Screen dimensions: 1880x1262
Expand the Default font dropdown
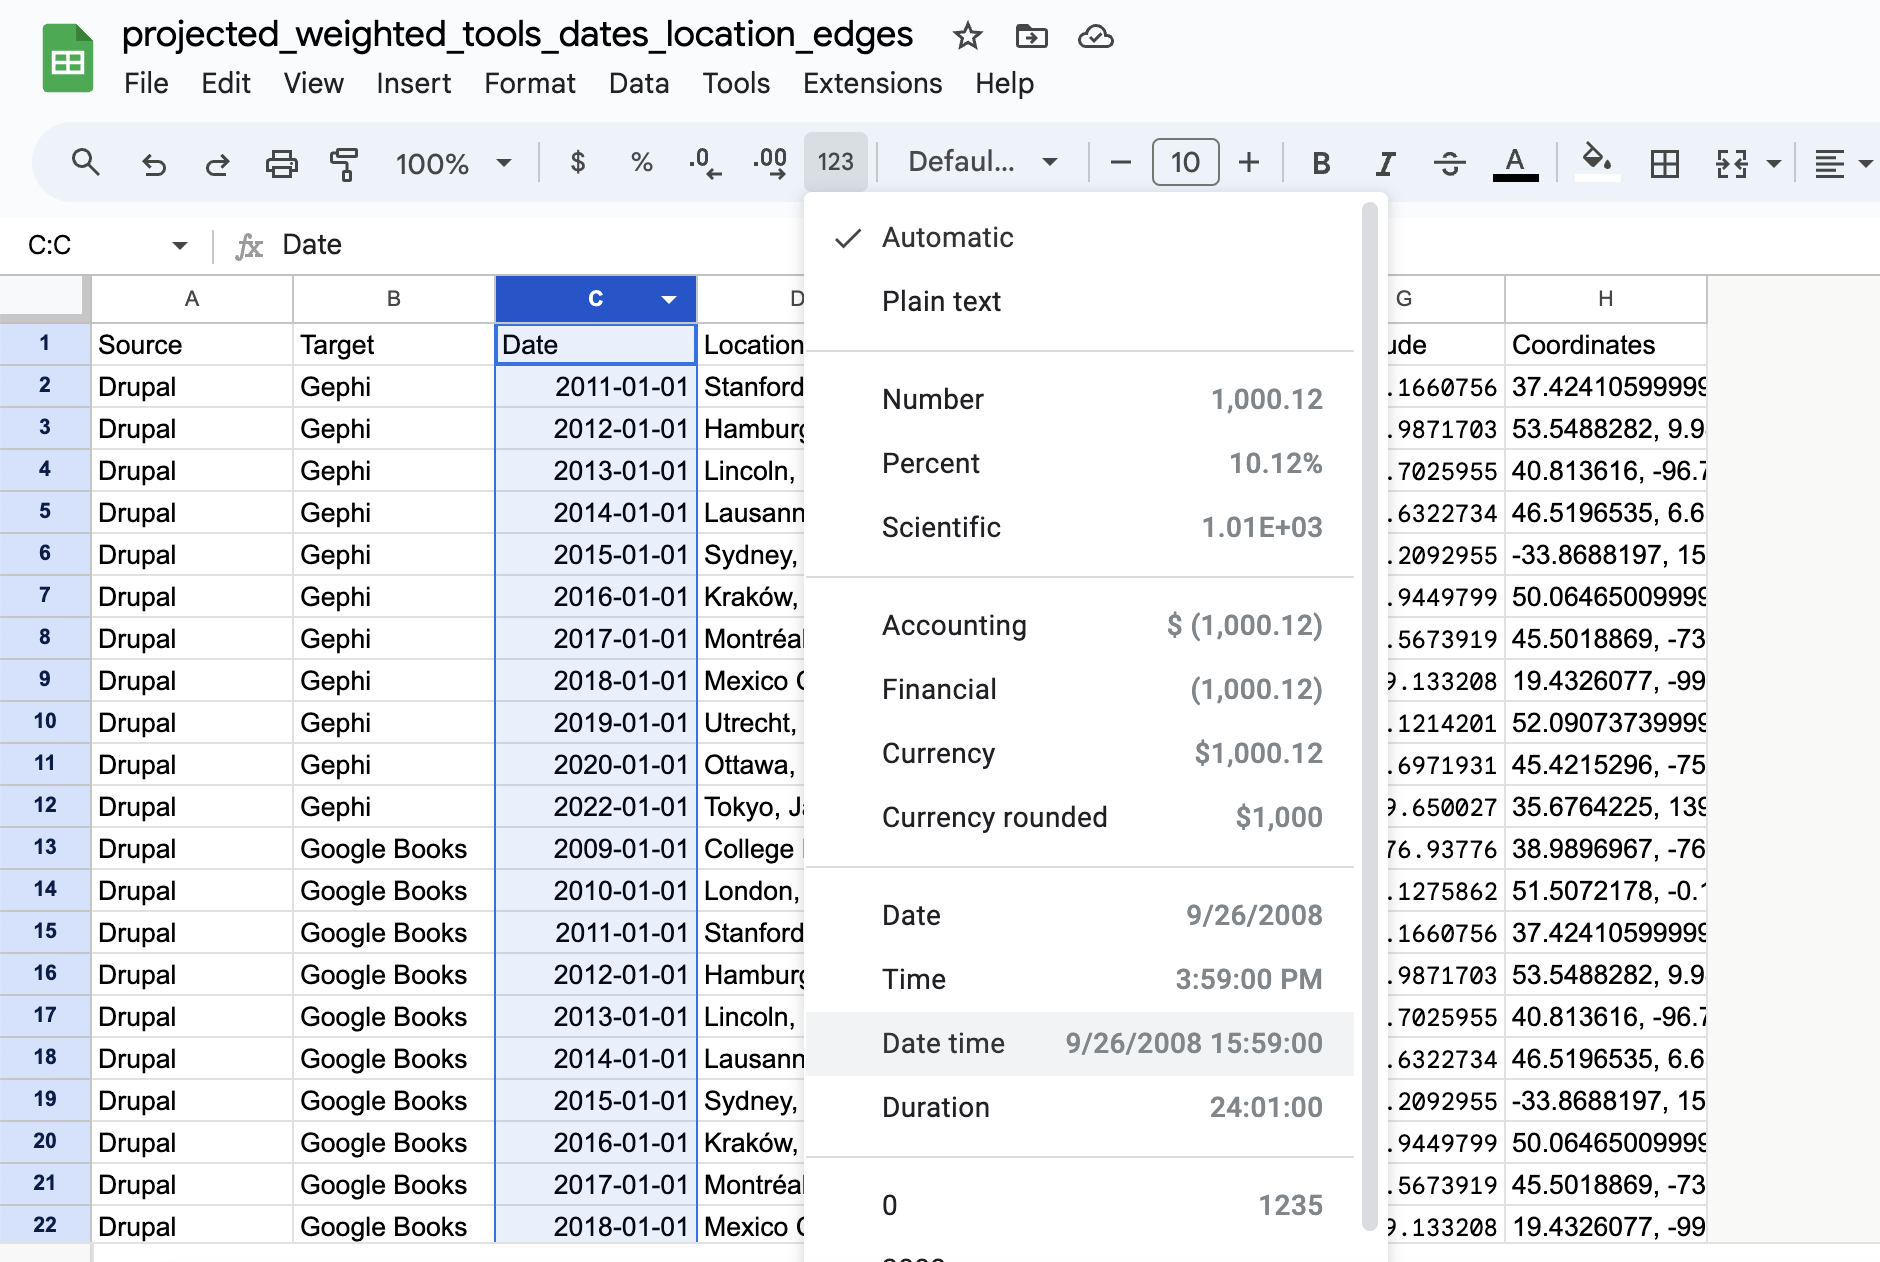(982, 162)
